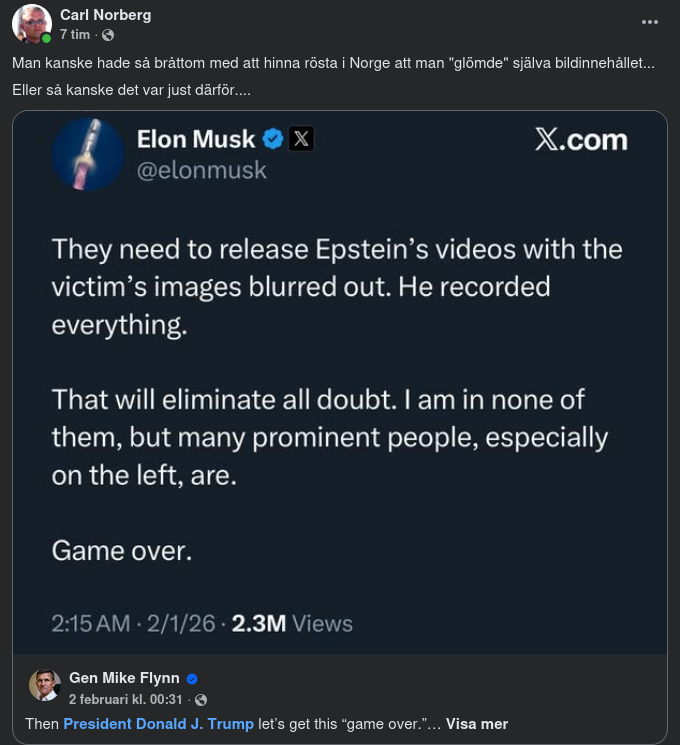Image resolution: width=680 pixels, height=745 pixels.
Task: Expand the shared post with "Visa mer"
Action: 476,724
